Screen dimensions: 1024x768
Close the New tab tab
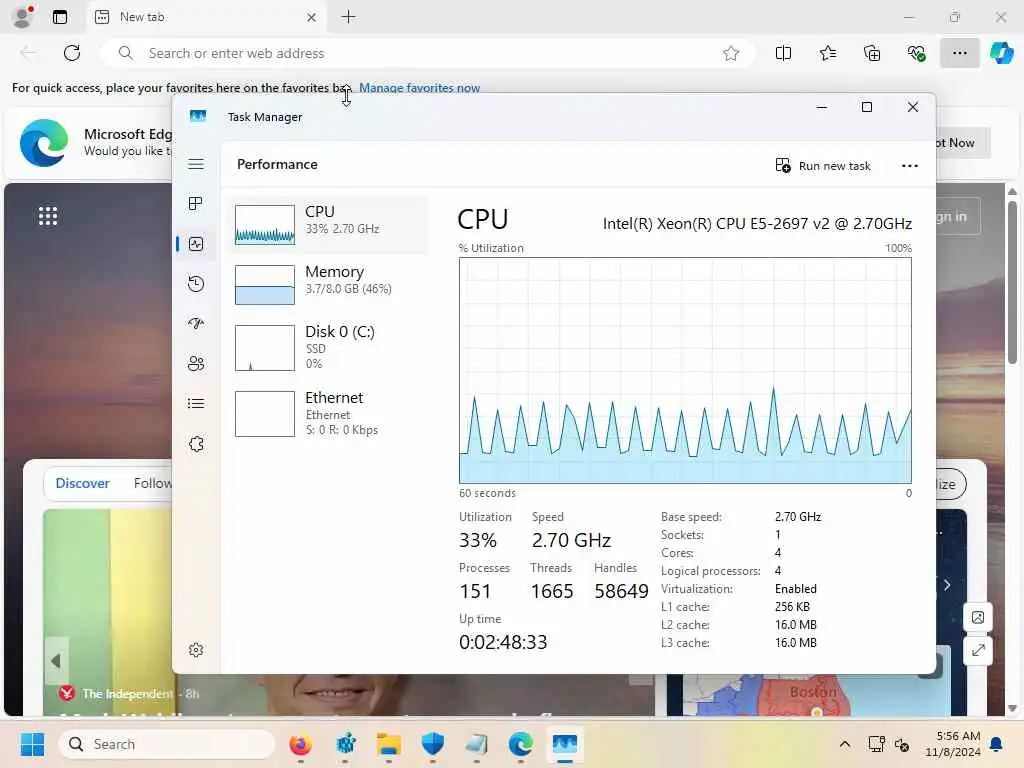pos(312,18)
